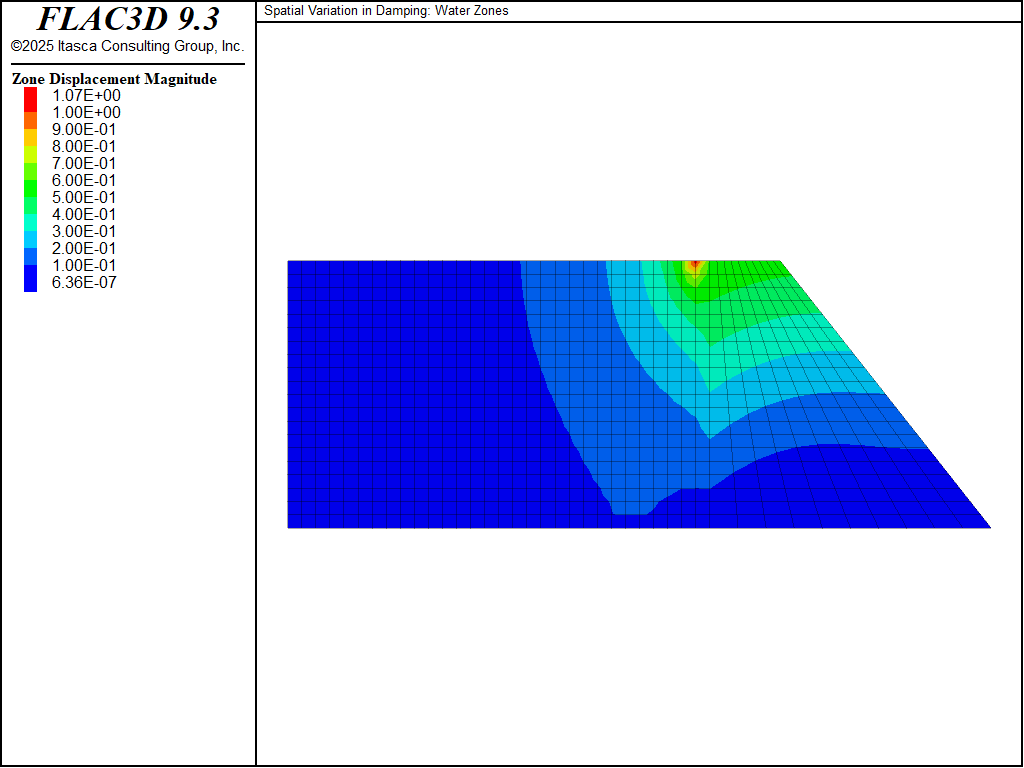The image size is (1024, 768).
Task: Select the 1.00E-01 legend value text
Action: [x=85, y=266]
